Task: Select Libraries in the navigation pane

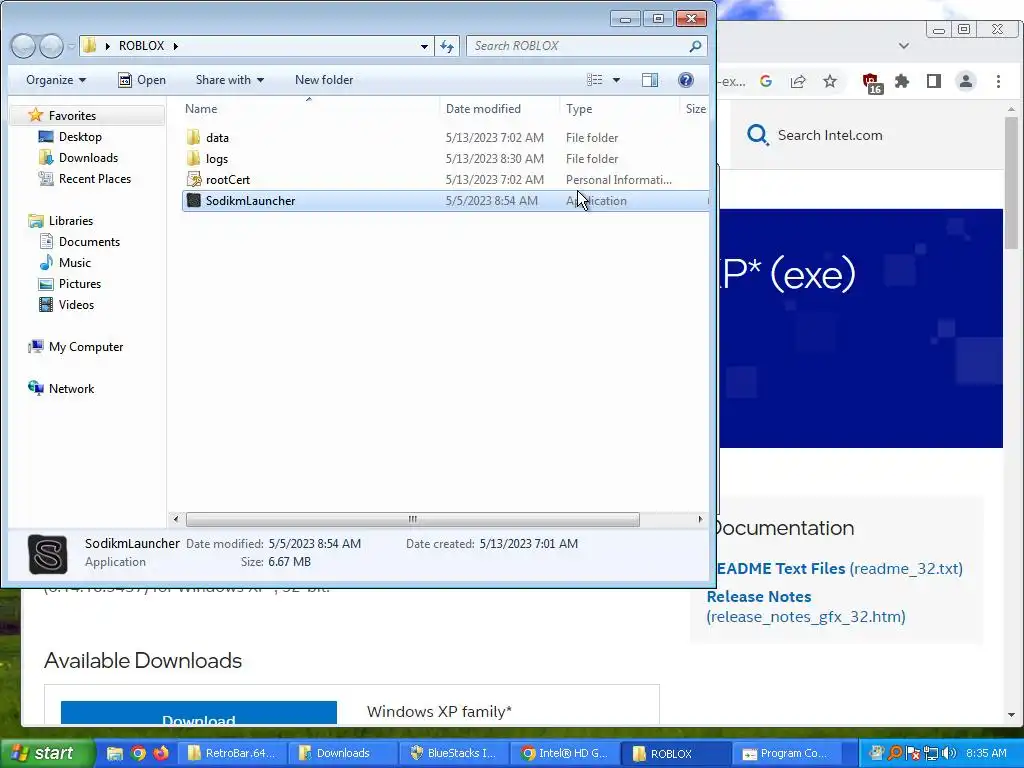Action: [71, 221]
